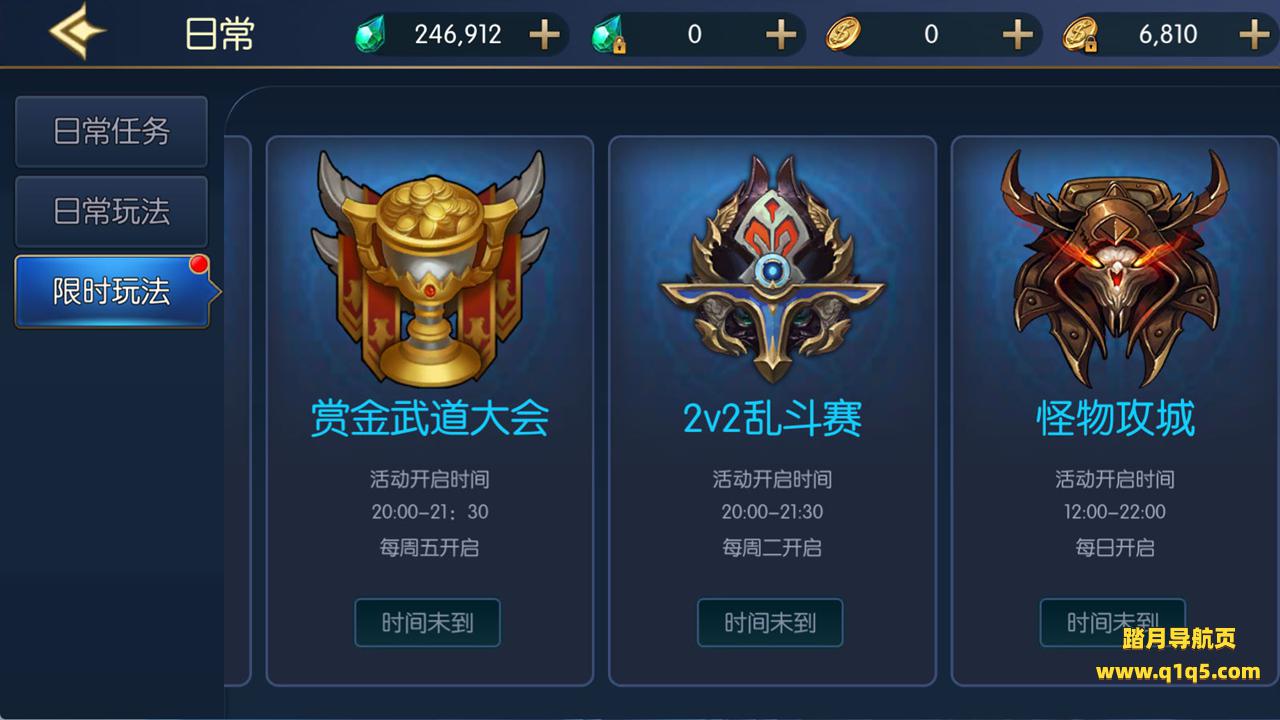Screen dimensions: 1280x720
Task: Switch to the 日常玩法 tab
Action: (x=111, y=211)
